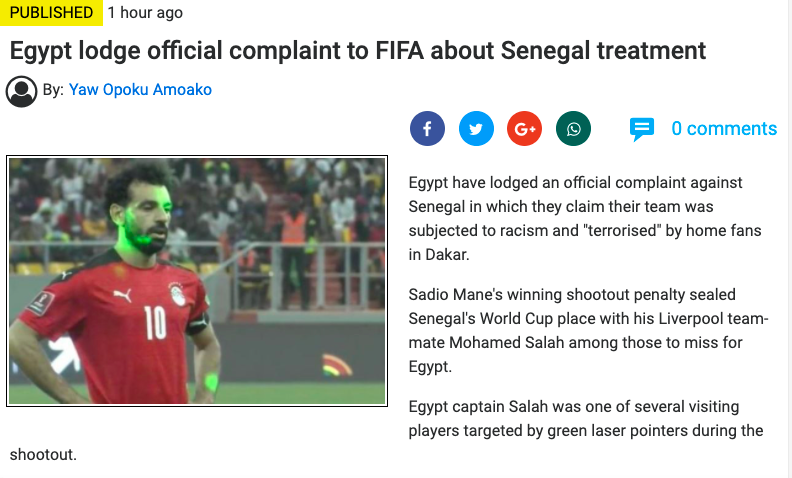The height and width of the screenshot is (478, 792).
Task: Share article on Google Plus
Action: (x=524, y=129)
